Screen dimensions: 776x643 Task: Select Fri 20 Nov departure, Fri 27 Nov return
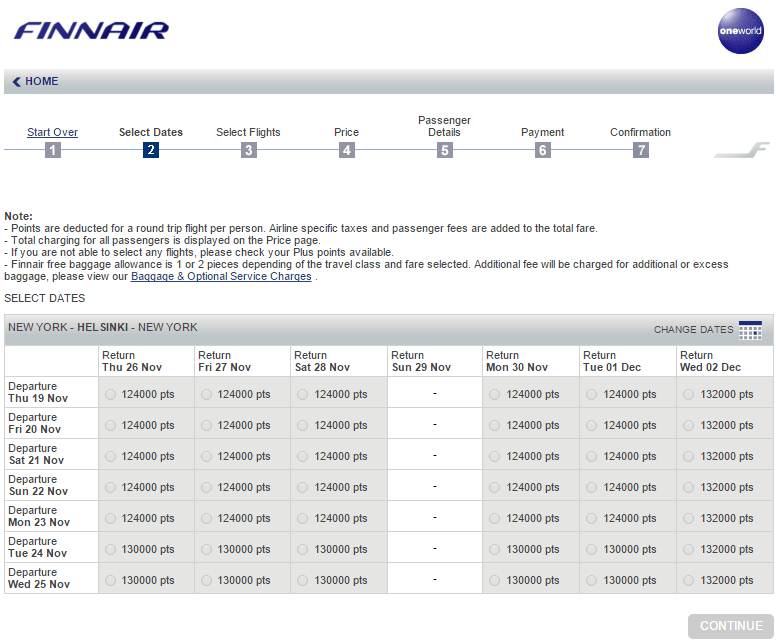[206, 426]
